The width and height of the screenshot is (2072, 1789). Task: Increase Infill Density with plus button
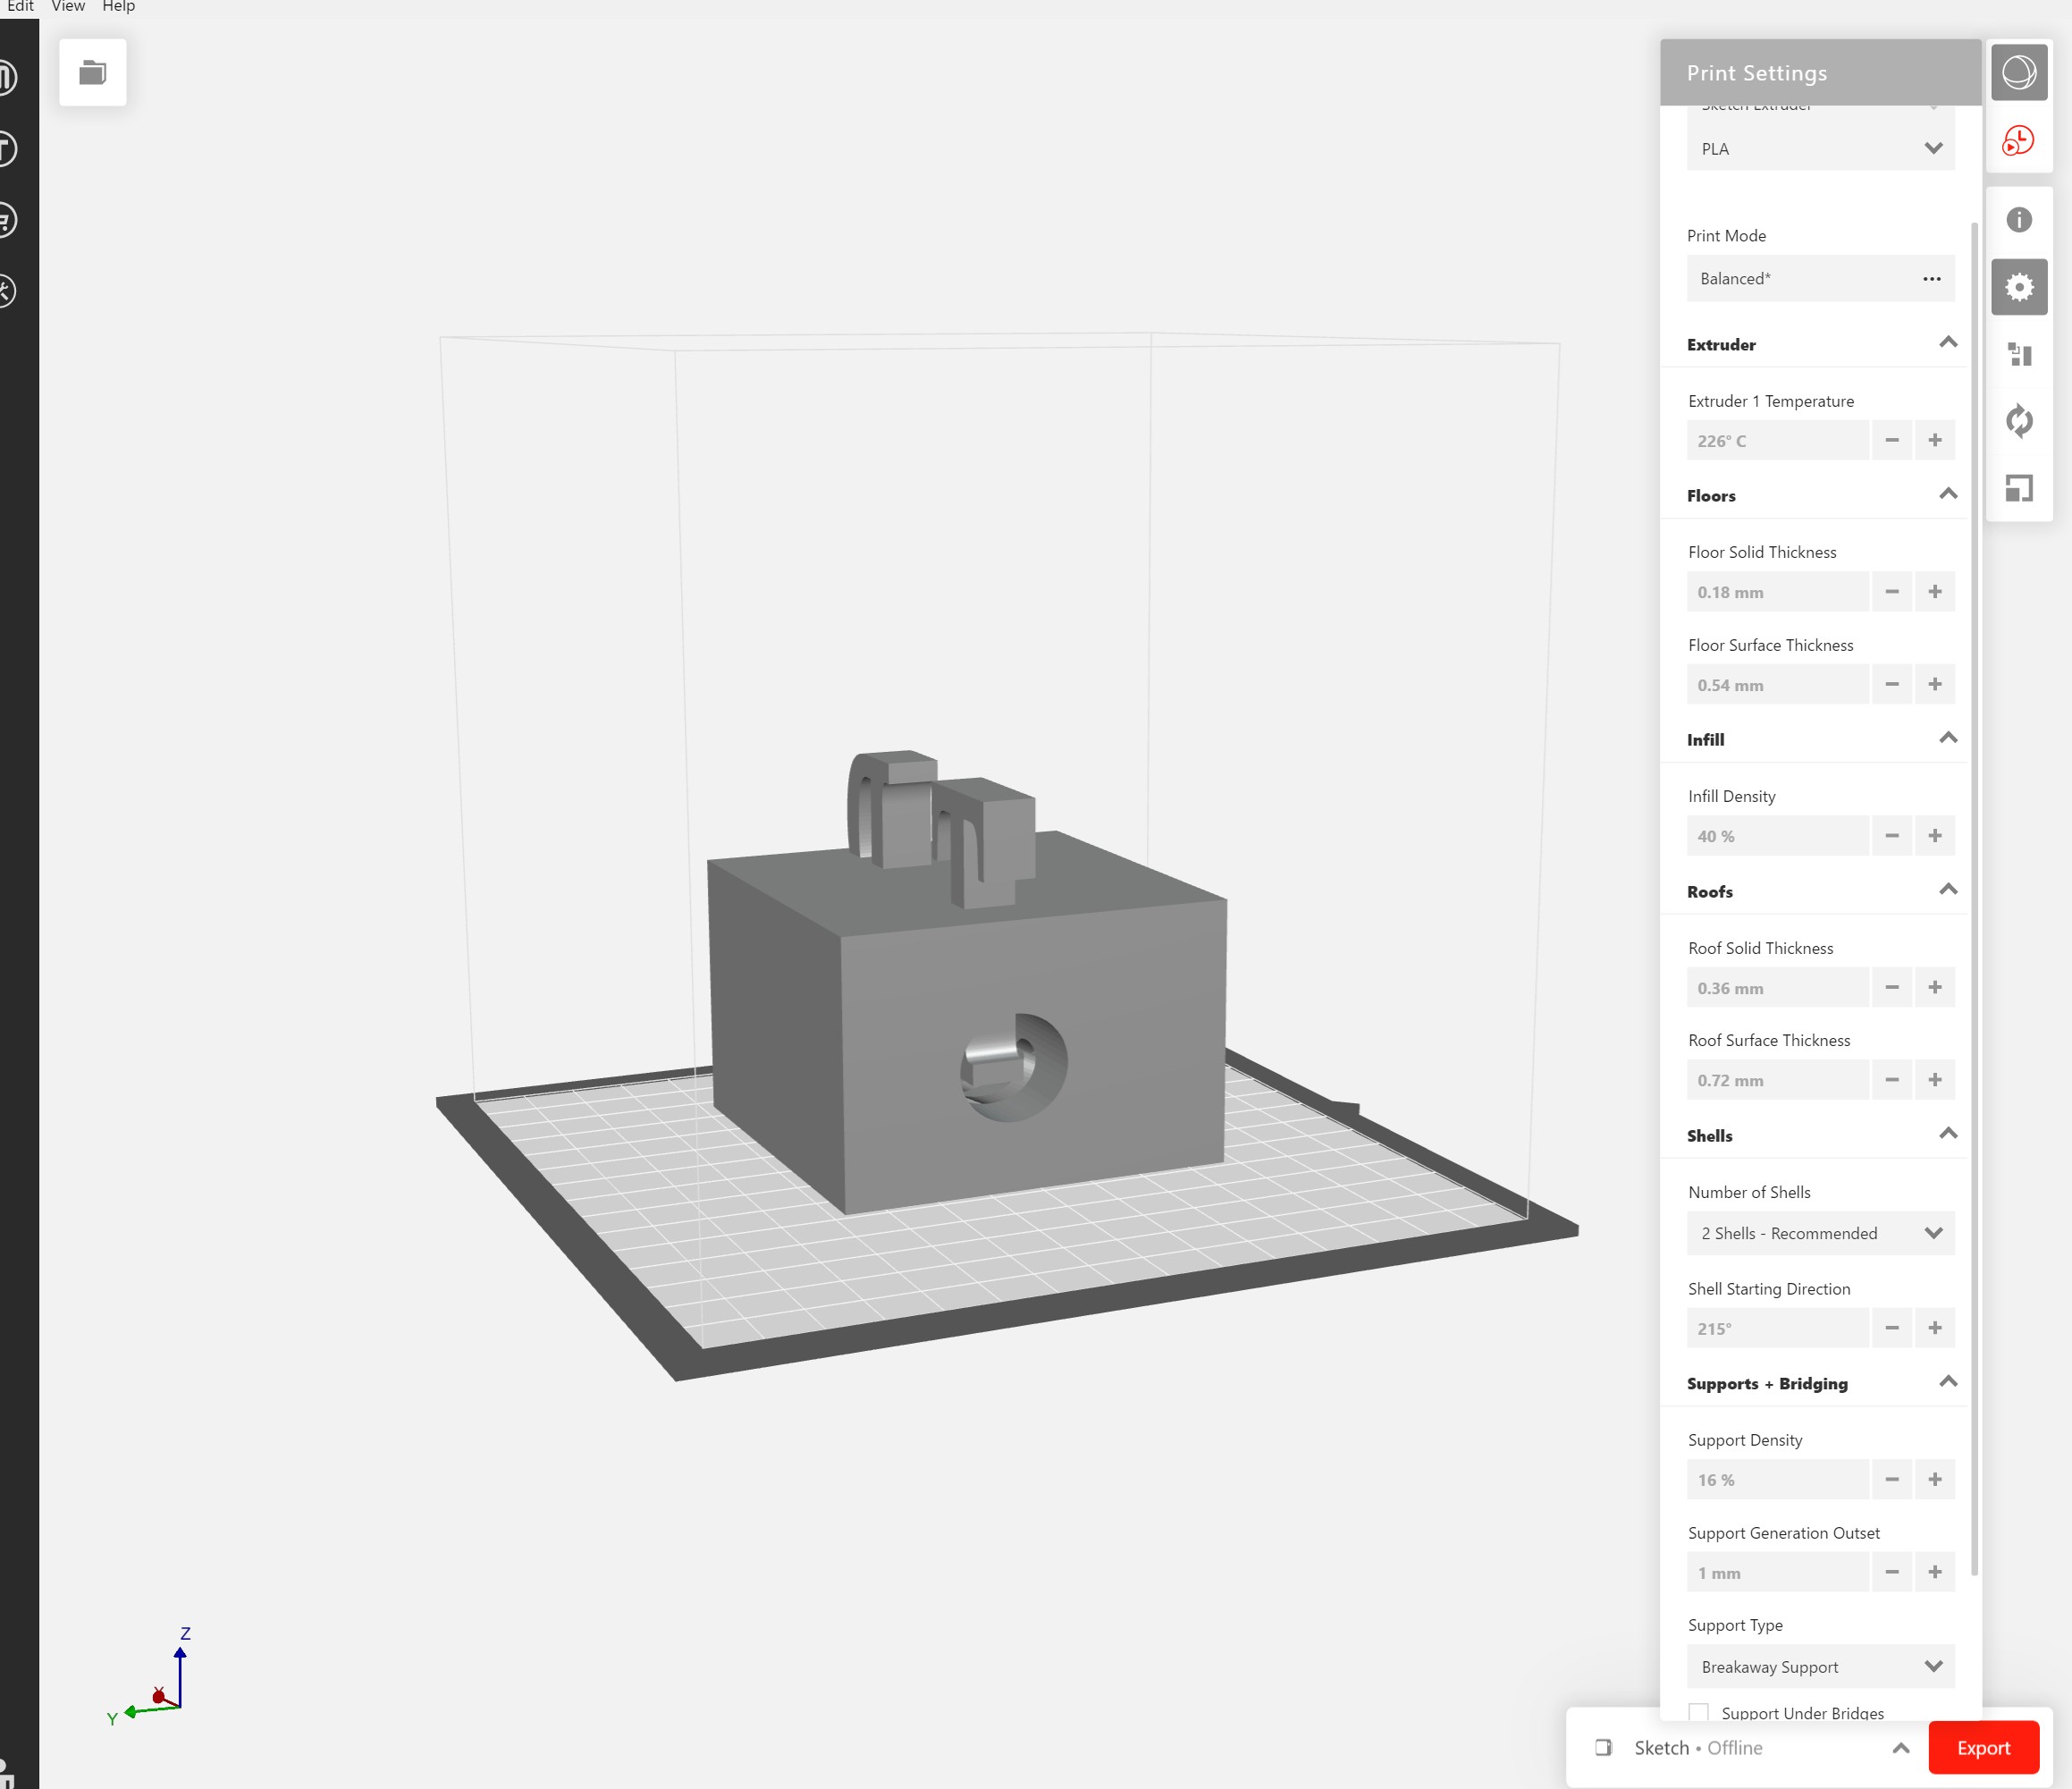click(1934, 836)
